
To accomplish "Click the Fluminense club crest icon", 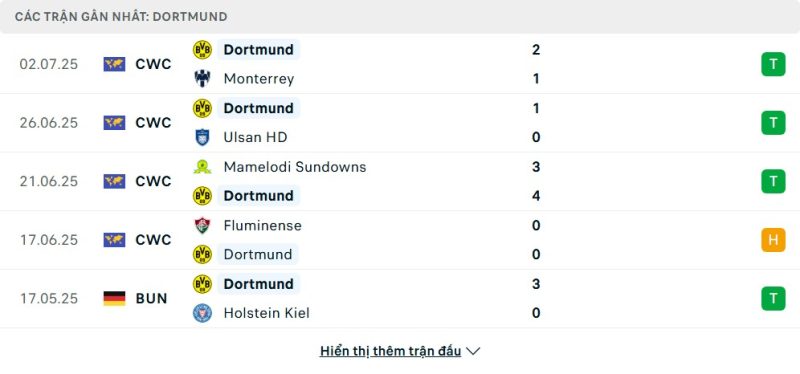I will (x=202, y=225).
